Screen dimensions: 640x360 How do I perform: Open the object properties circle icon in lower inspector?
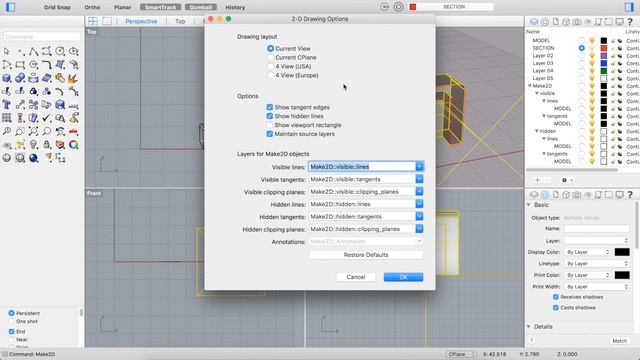[544, 195]
